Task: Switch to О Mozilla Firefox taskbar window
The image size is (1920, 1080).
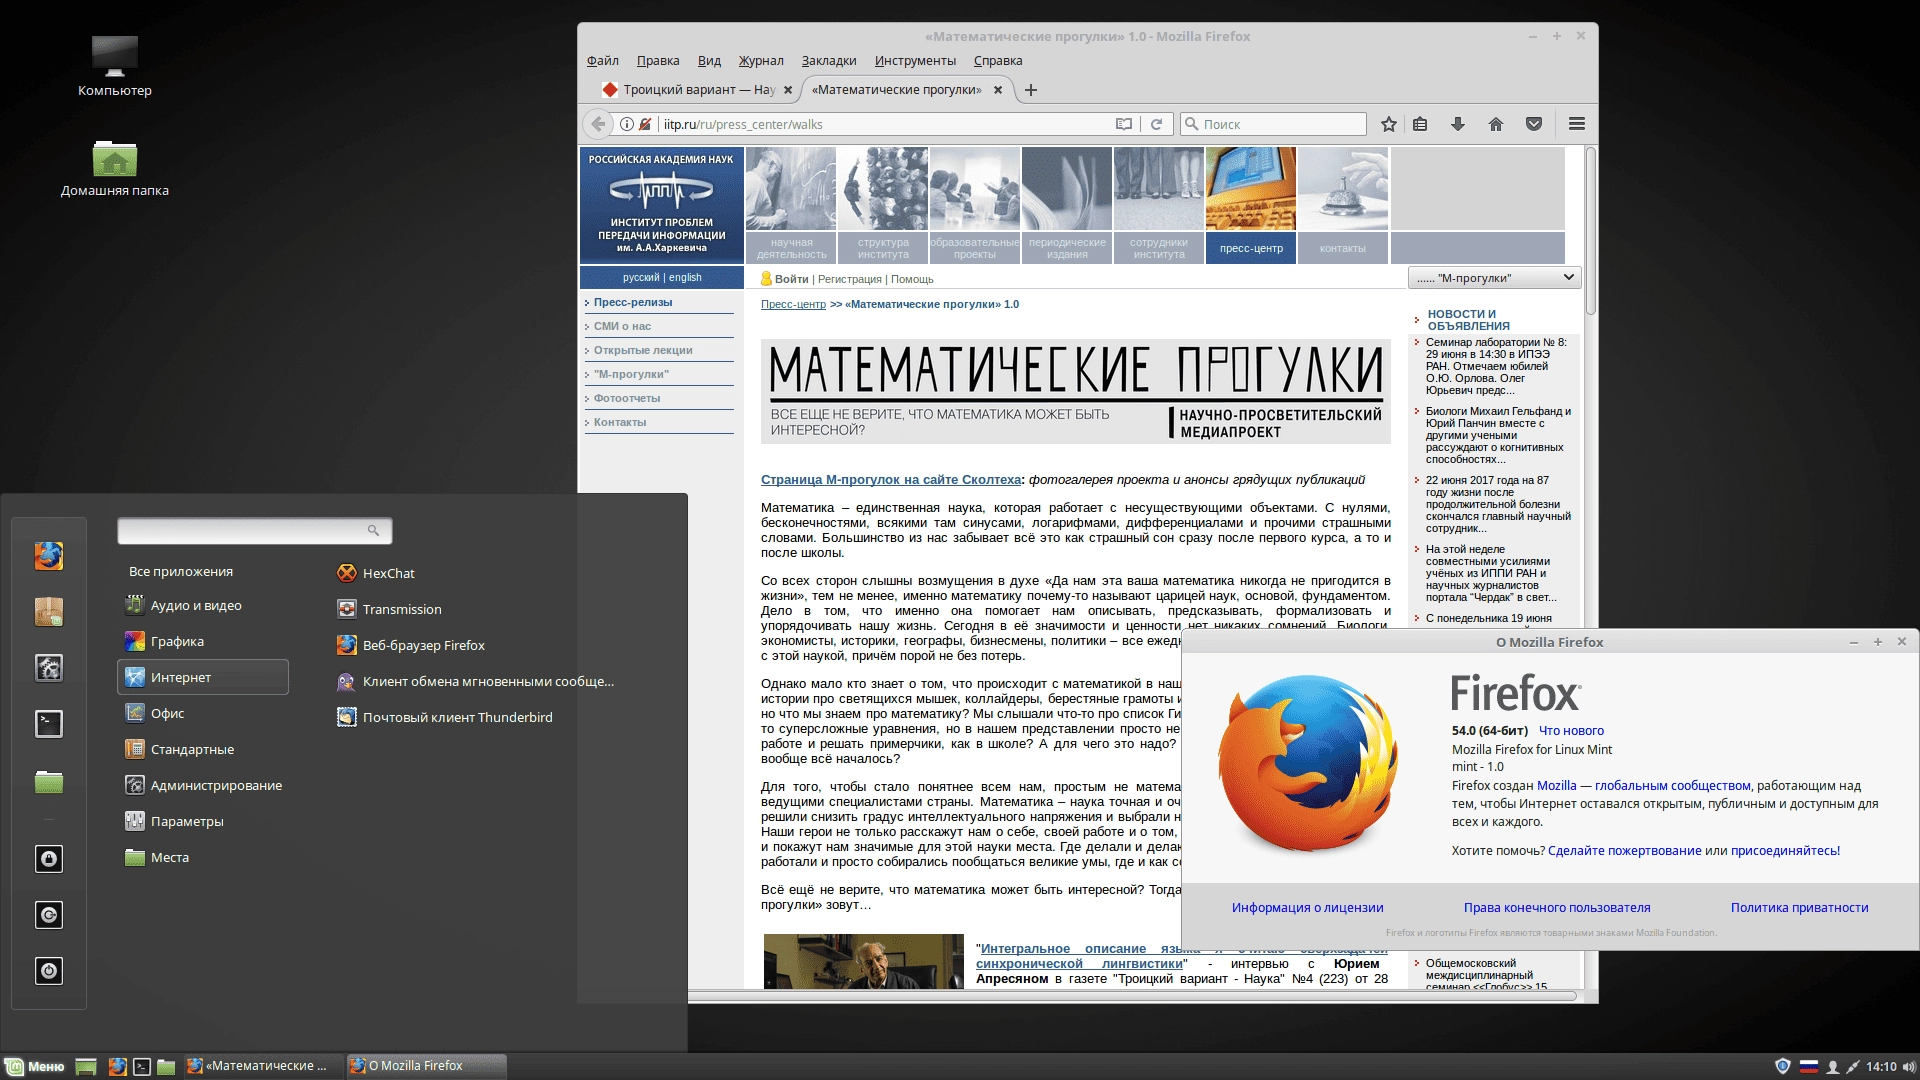Action: coord(426,1066)
